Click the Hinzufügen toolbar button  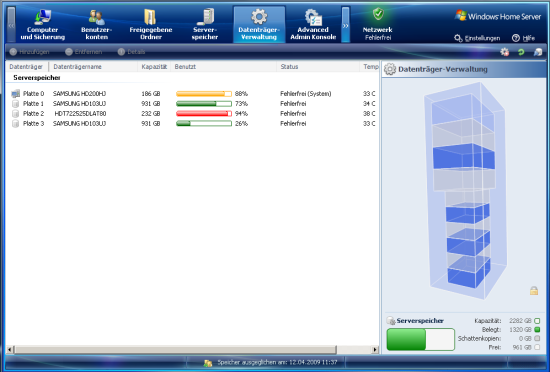[29, 52]
